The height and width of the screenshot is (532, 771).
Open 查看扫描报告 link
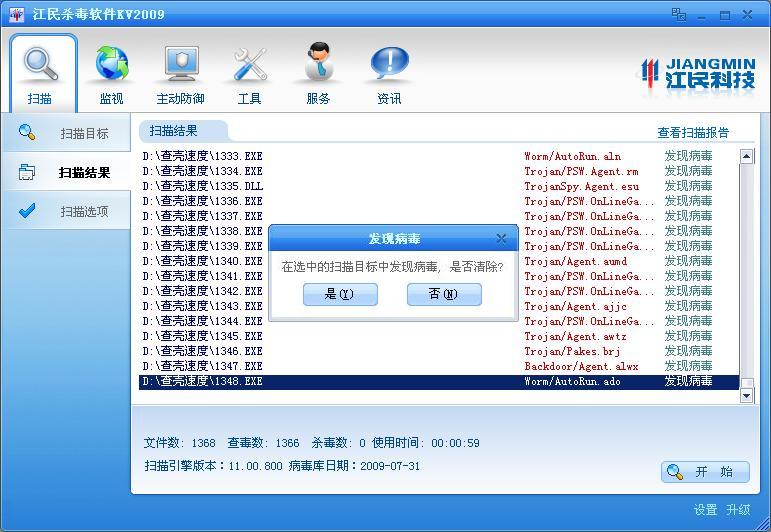click(x=693, y=132)
